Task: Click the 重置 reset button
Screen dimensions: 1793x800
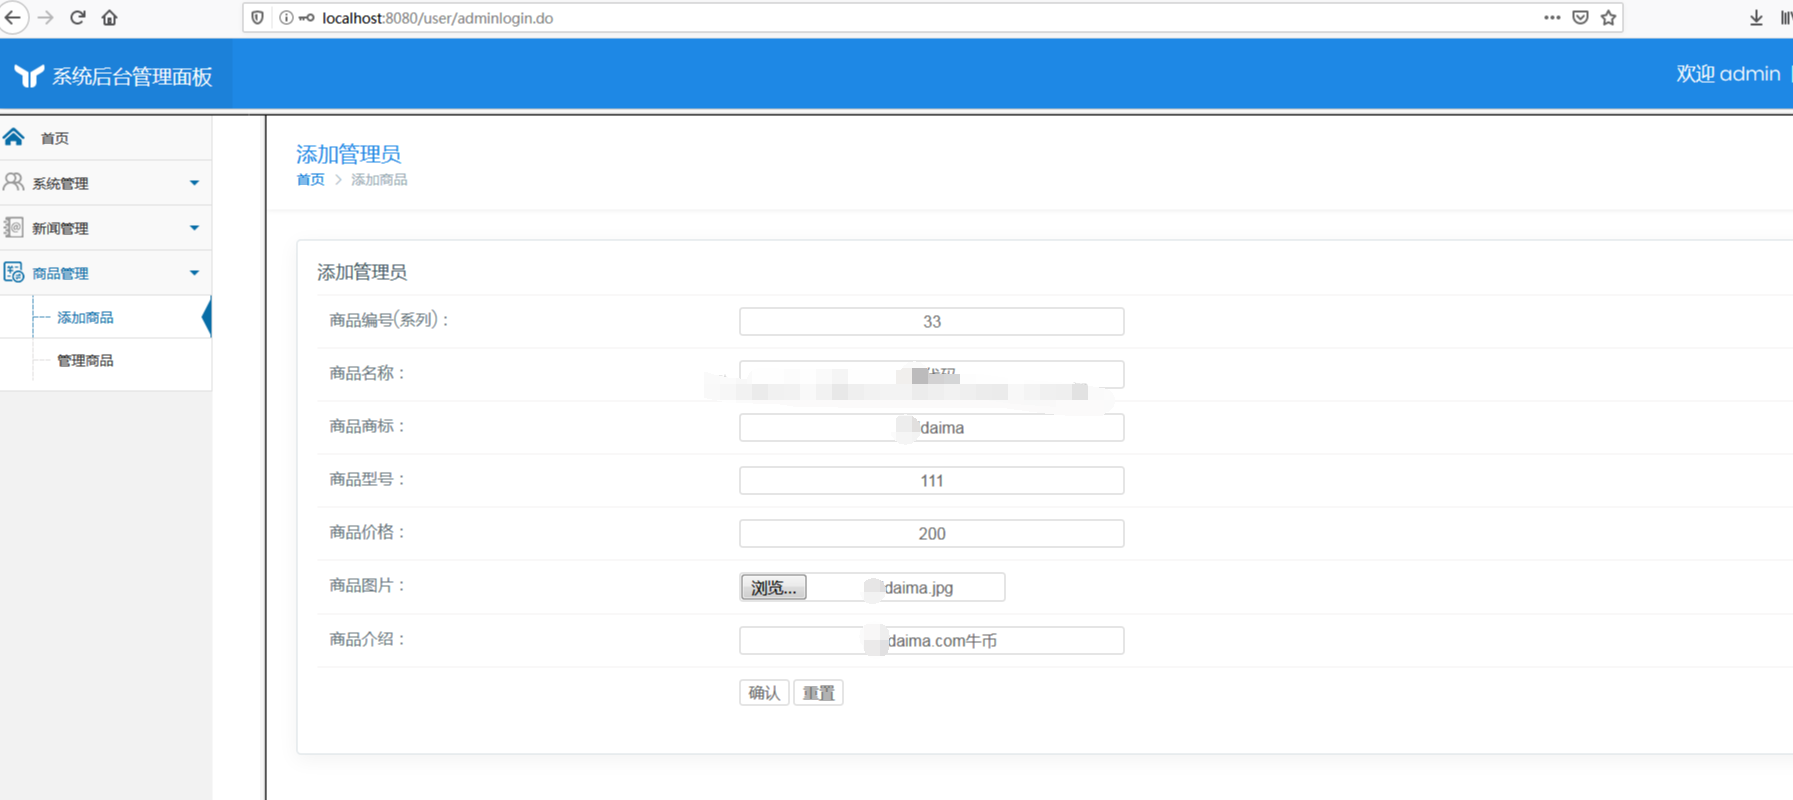Action: (818, 693)
